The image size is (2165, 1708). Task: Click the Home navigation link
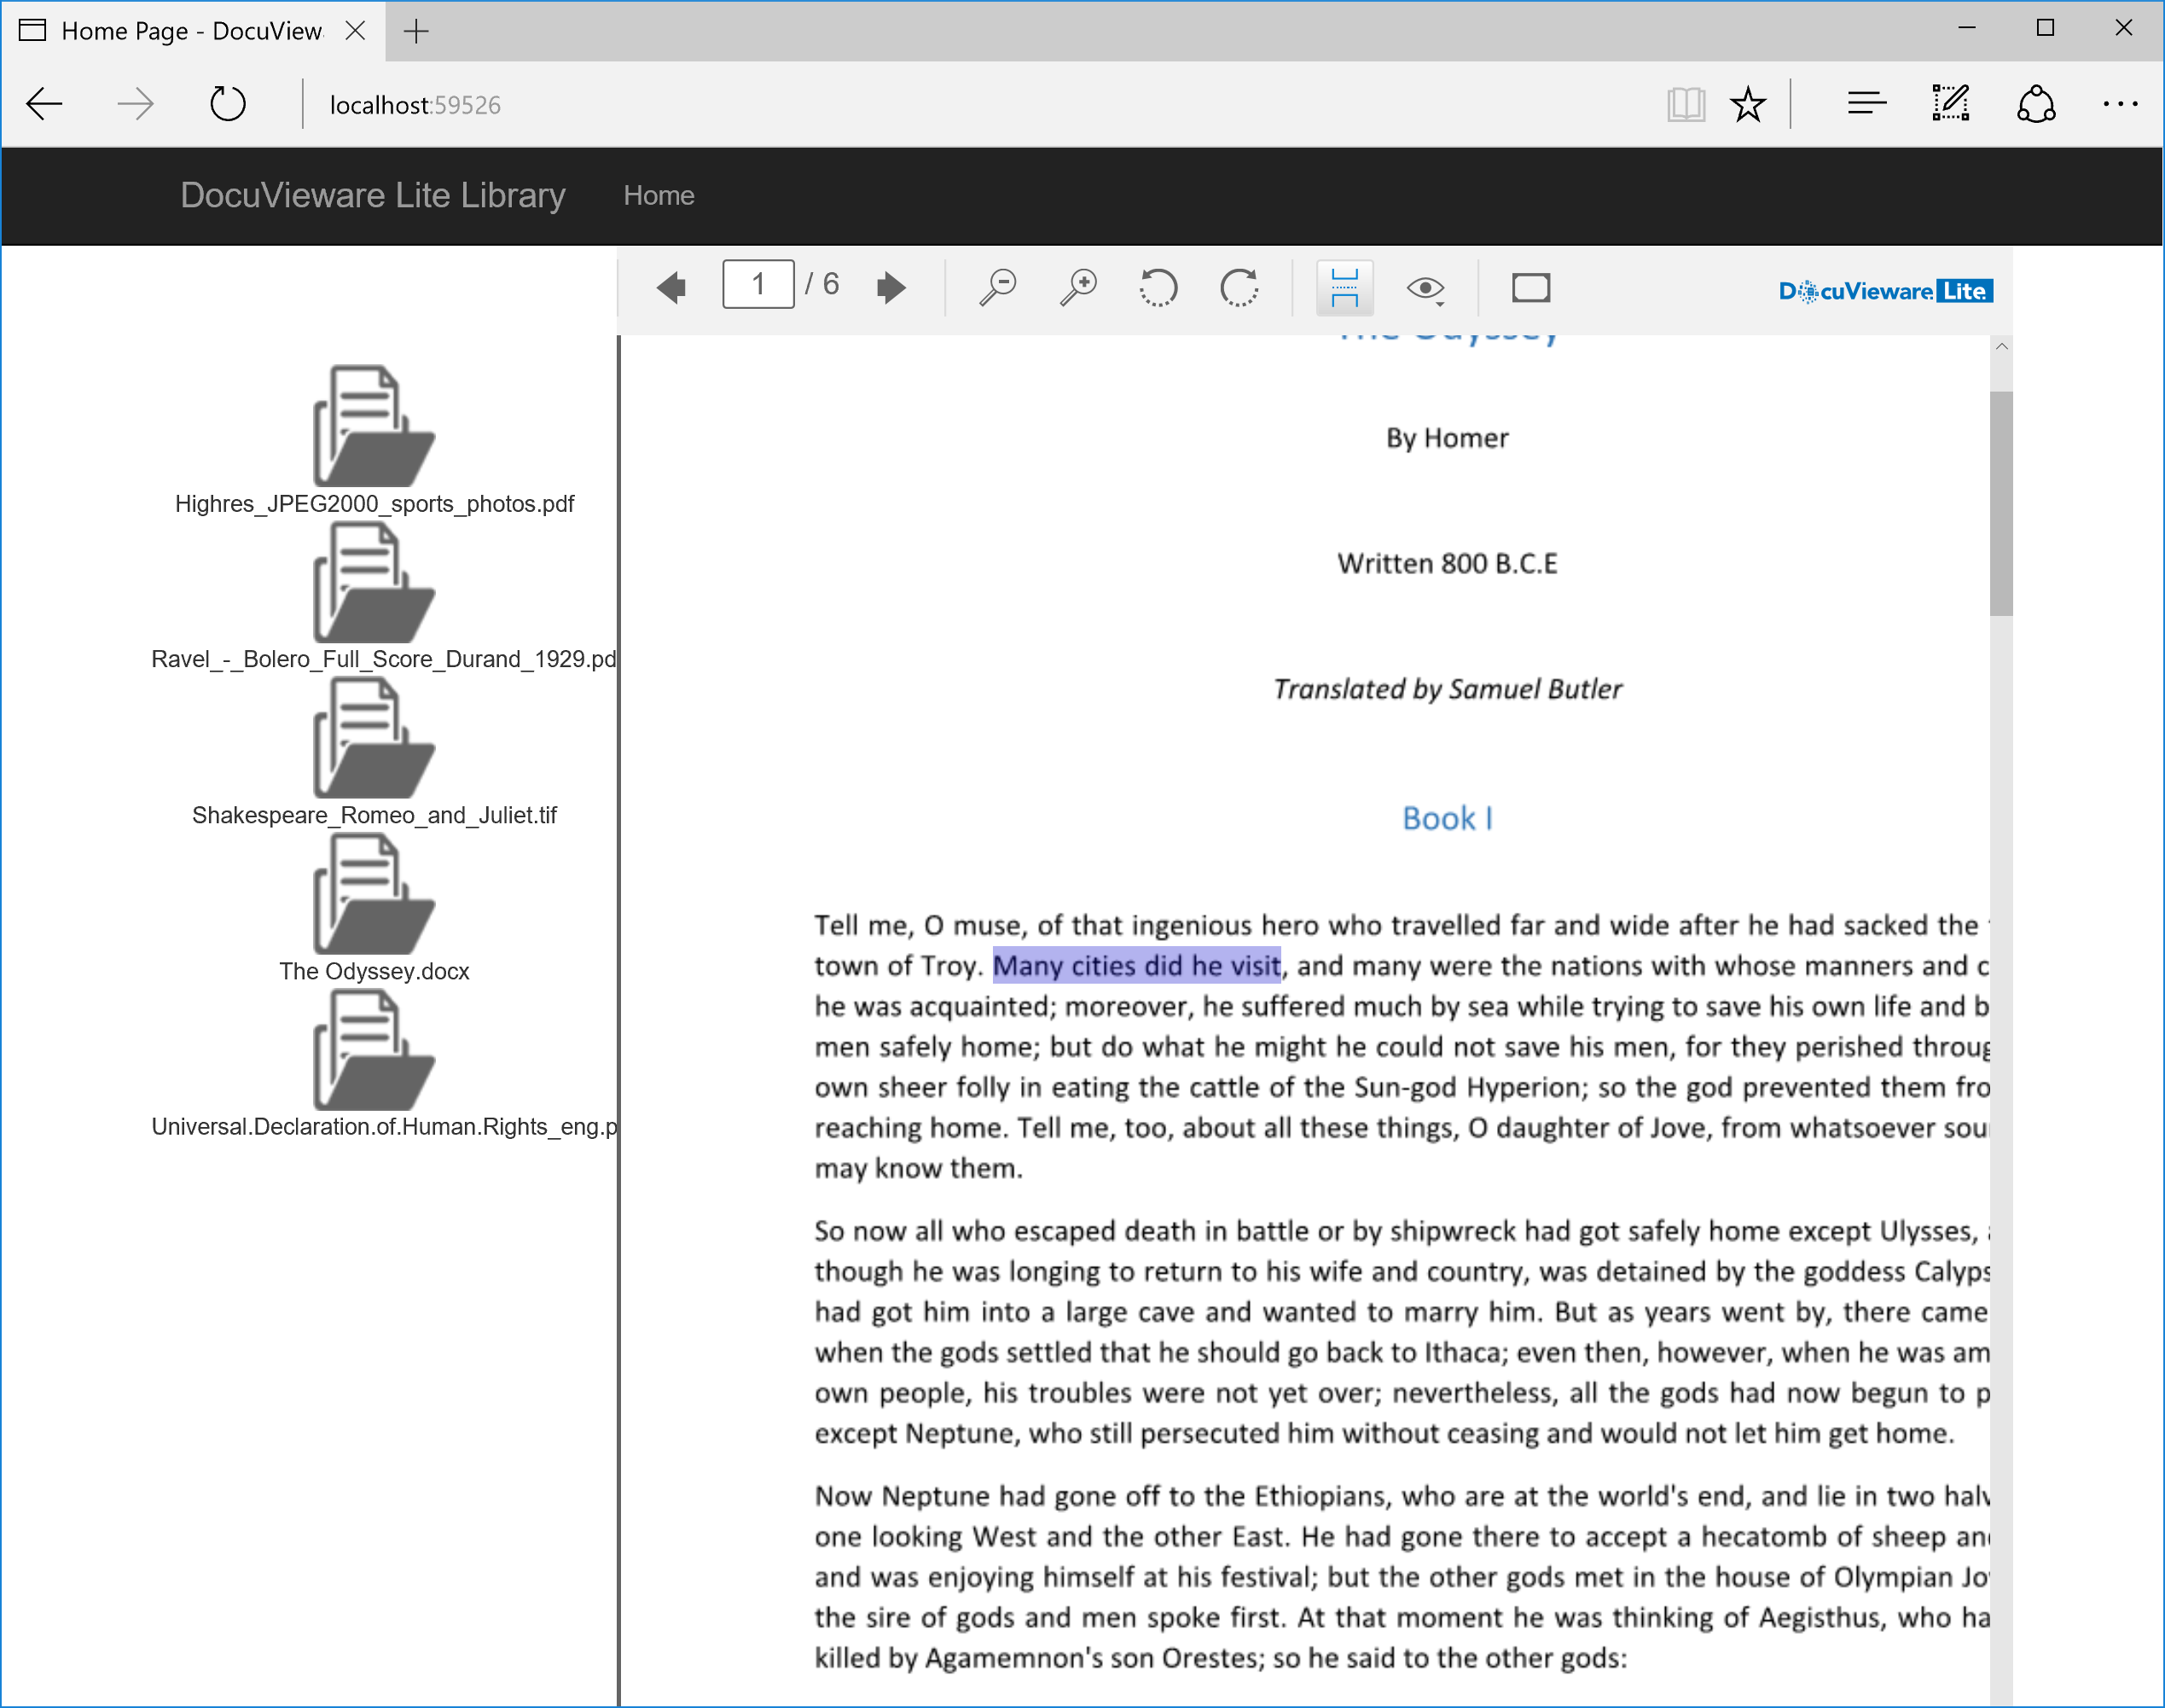click(x=658, y=196)
